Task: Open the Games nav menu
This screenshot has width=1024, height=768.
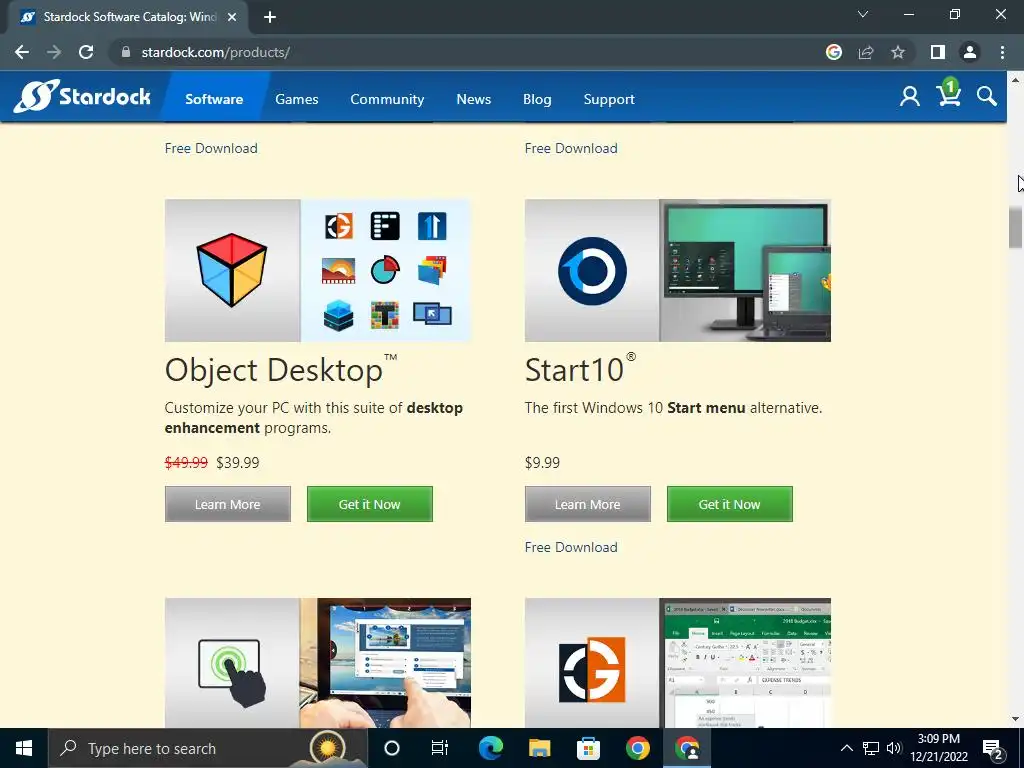Action: pyautogui.click(x=296, y=99)
